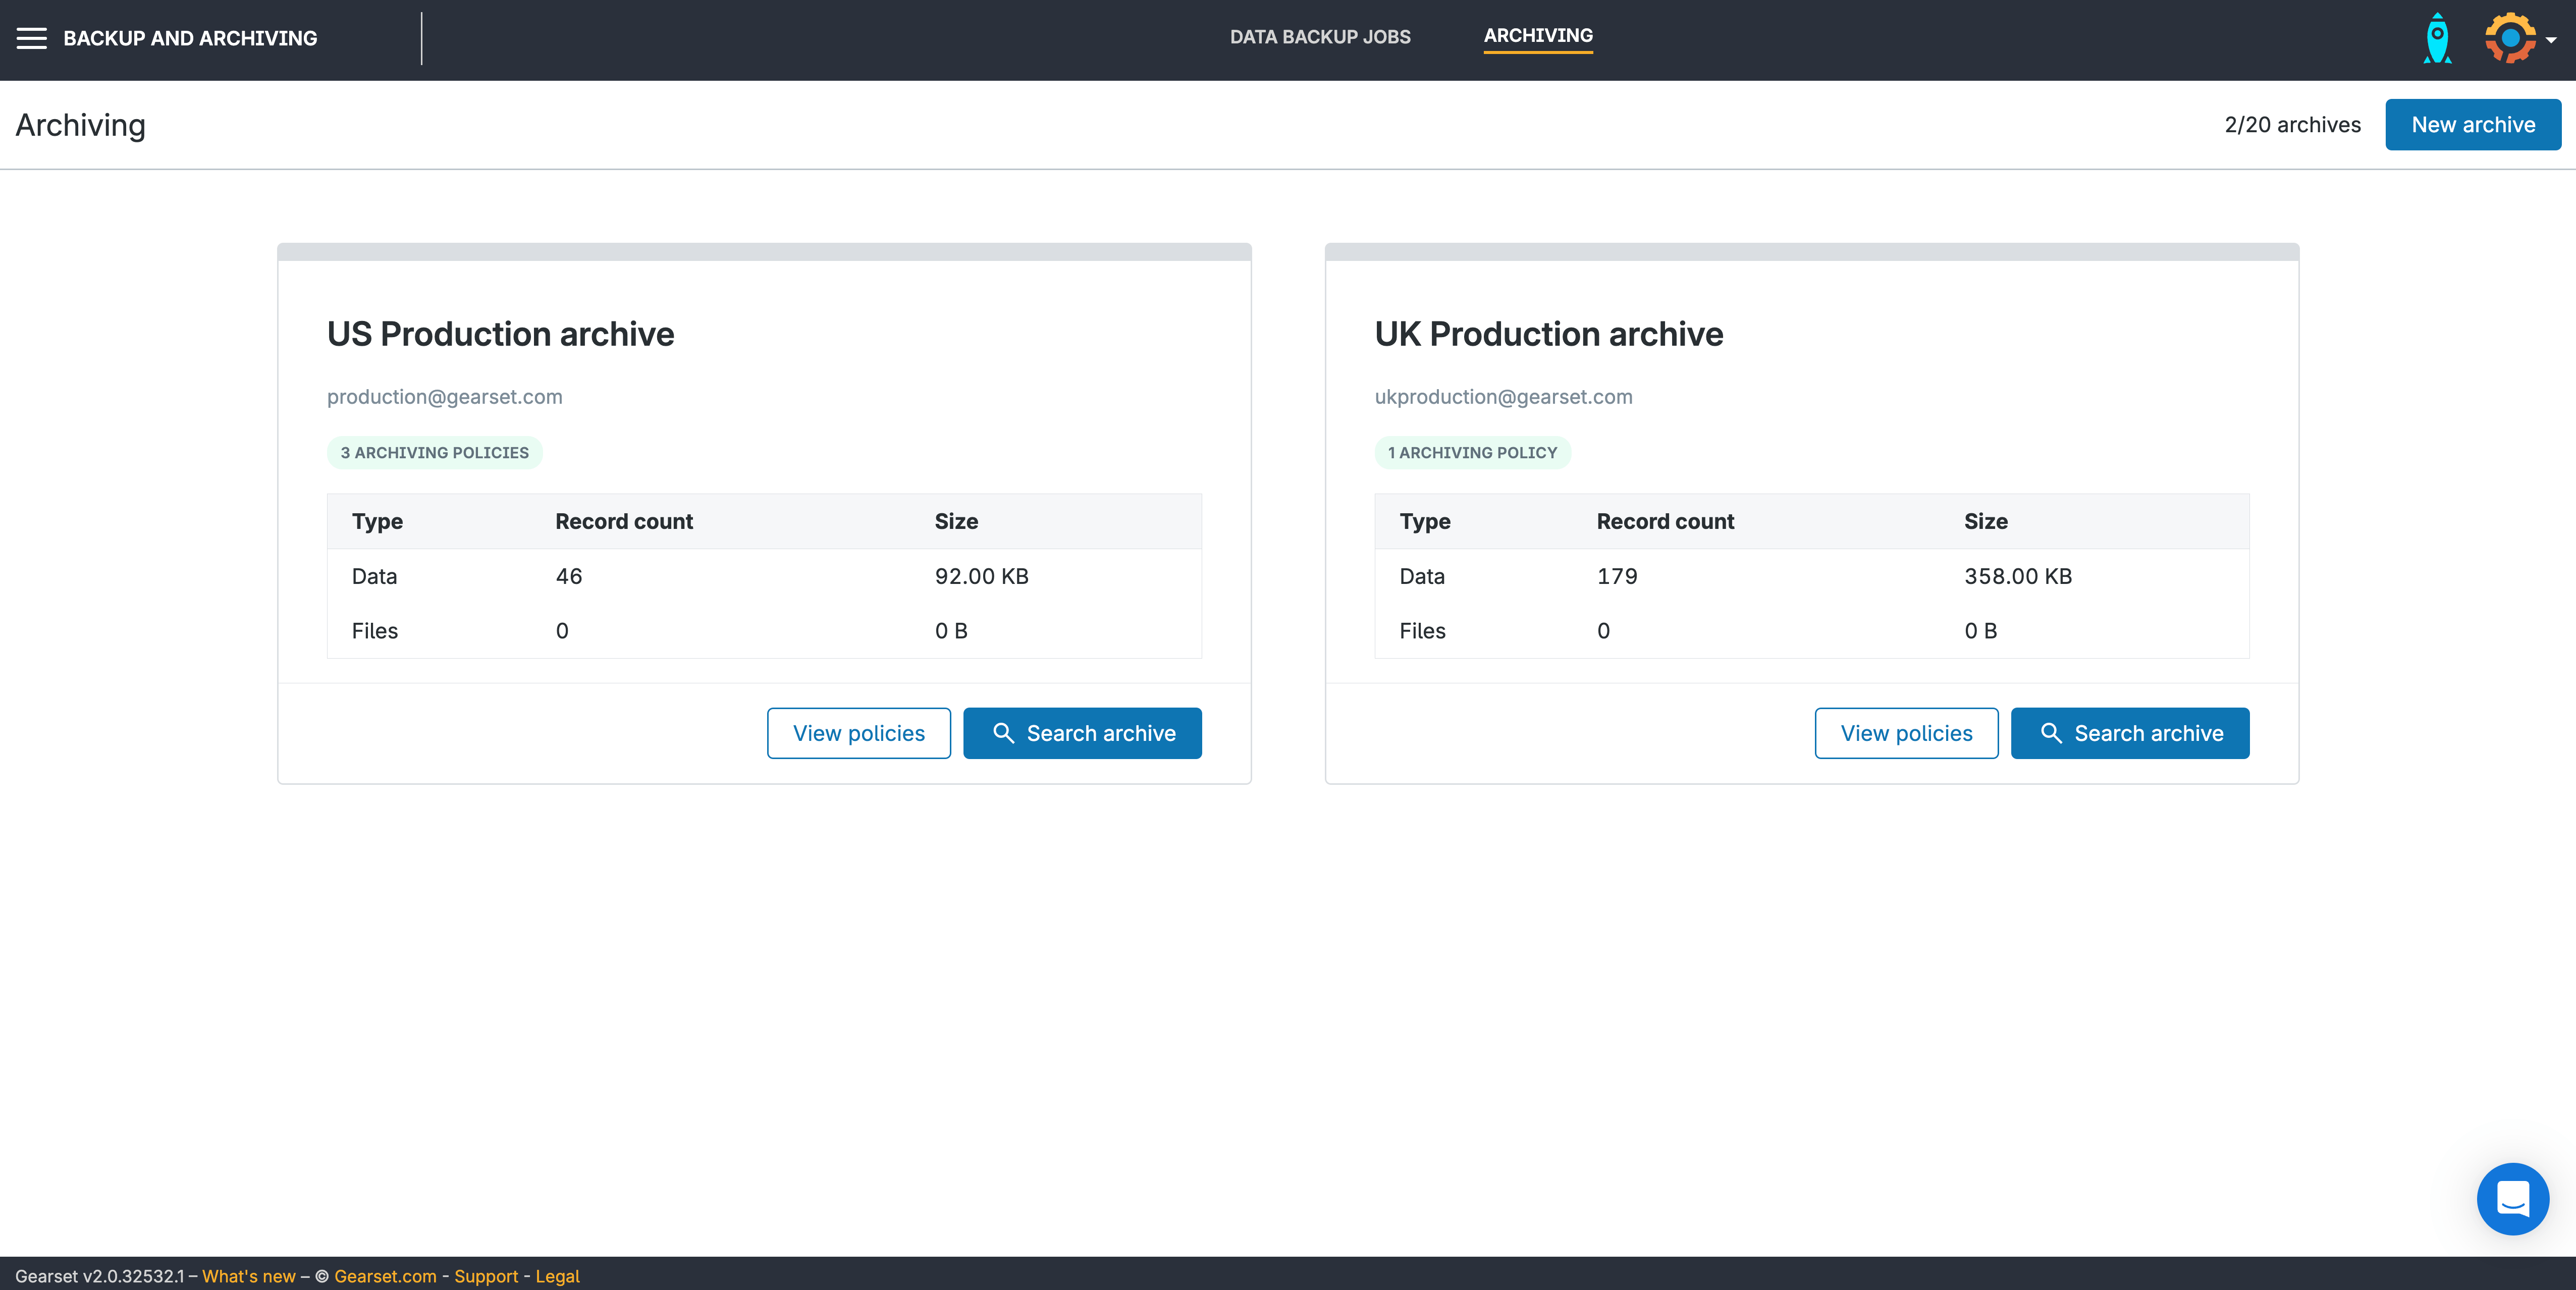The width and height of the screenshot is (2576, 1290).
Task: Open the Gearset.com footer link
Action: click(385, 1276)
